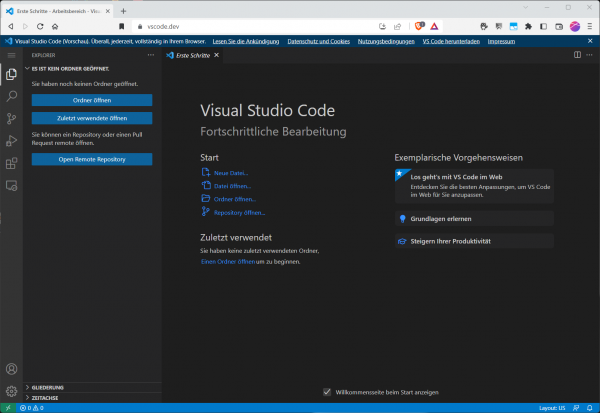Open the hamburger application menu

click(x=11, y=56)
